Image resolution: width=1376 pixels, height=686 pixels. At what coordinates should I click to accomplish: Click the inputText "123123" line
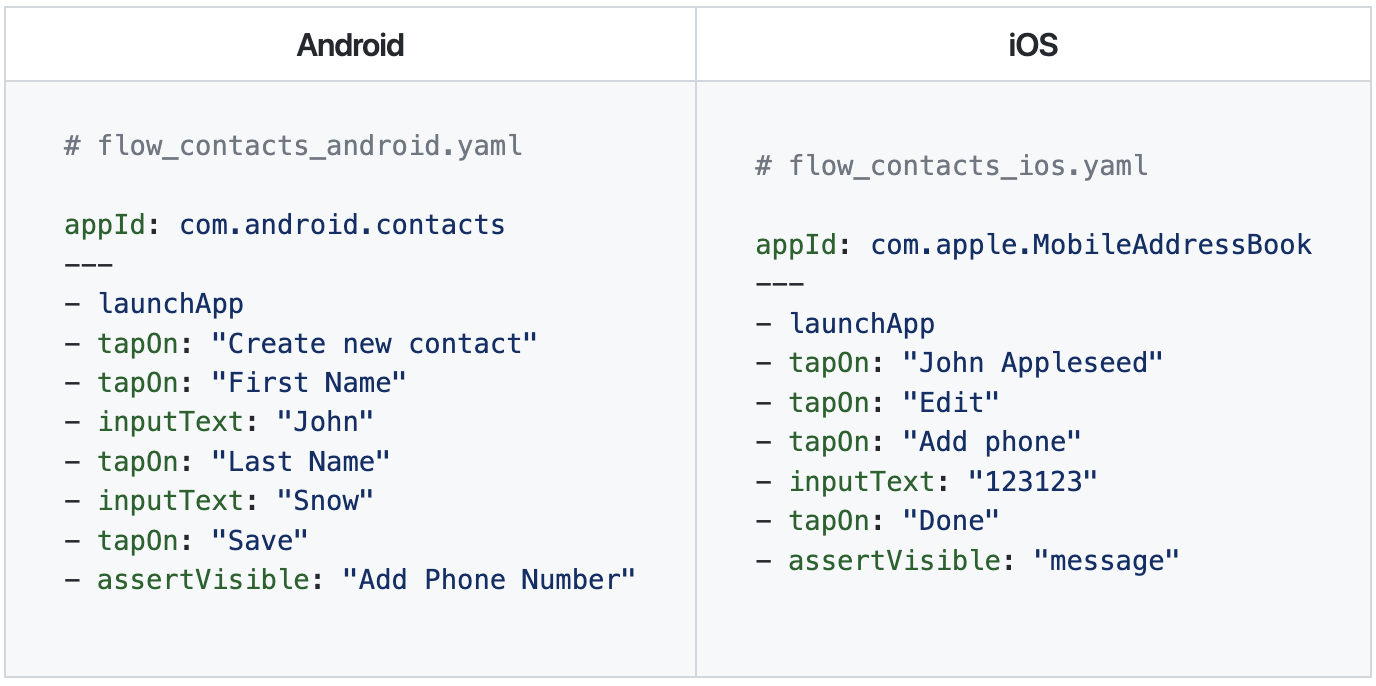pos(927,481)
